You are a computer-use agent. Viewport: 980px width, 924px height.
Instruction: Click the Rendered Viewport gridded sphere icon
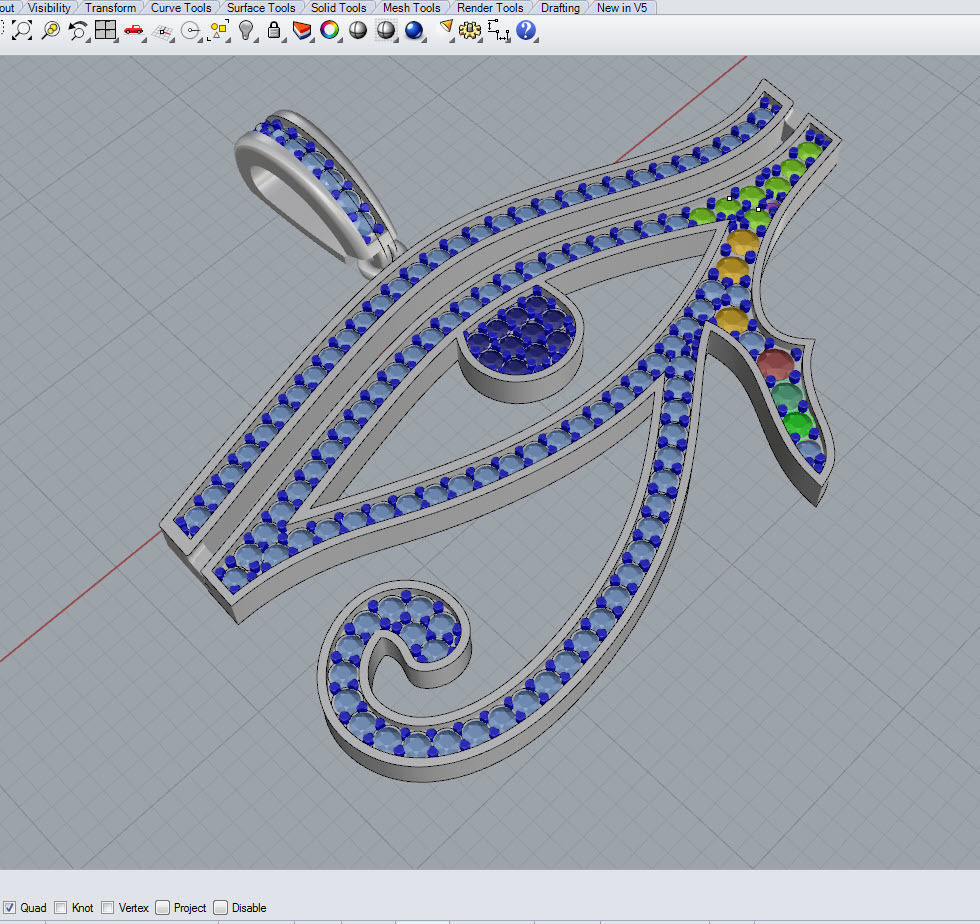click(386, 29)
